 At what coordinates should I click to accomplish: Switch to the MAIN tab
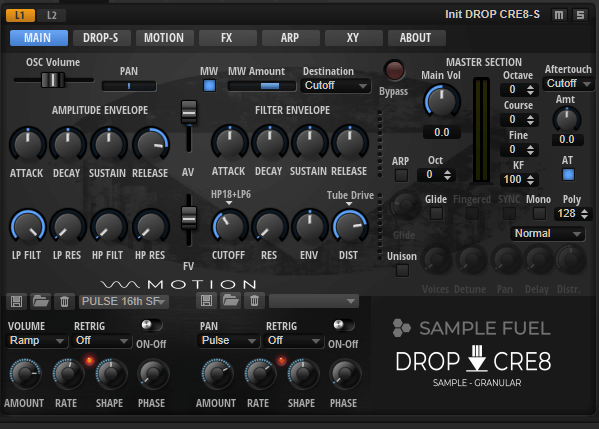(x=39, y=38)
